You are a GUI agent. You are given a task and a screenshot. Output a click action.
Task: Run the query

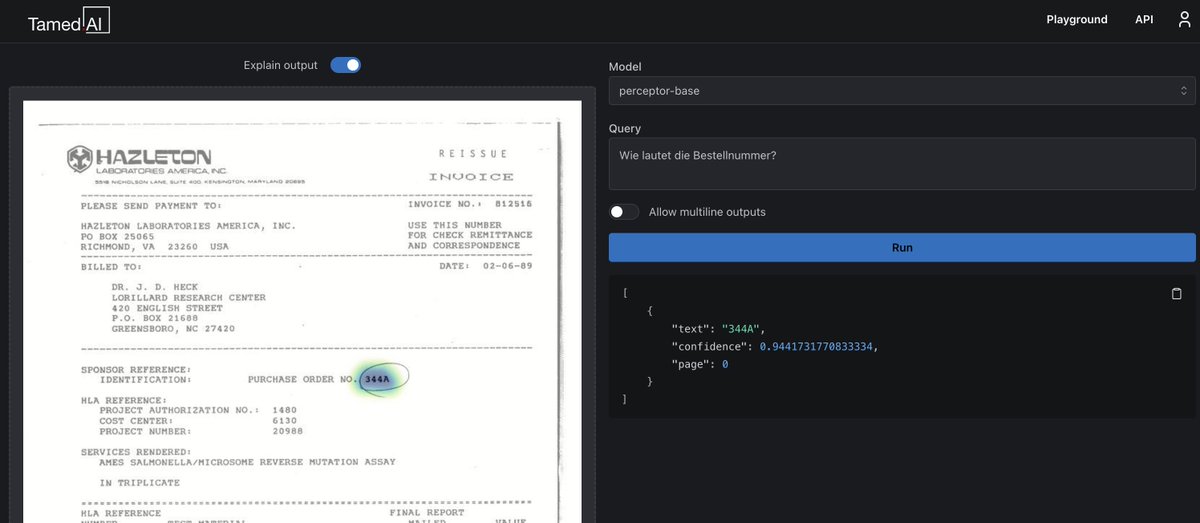pyautogui.click(x=902, y=247)
